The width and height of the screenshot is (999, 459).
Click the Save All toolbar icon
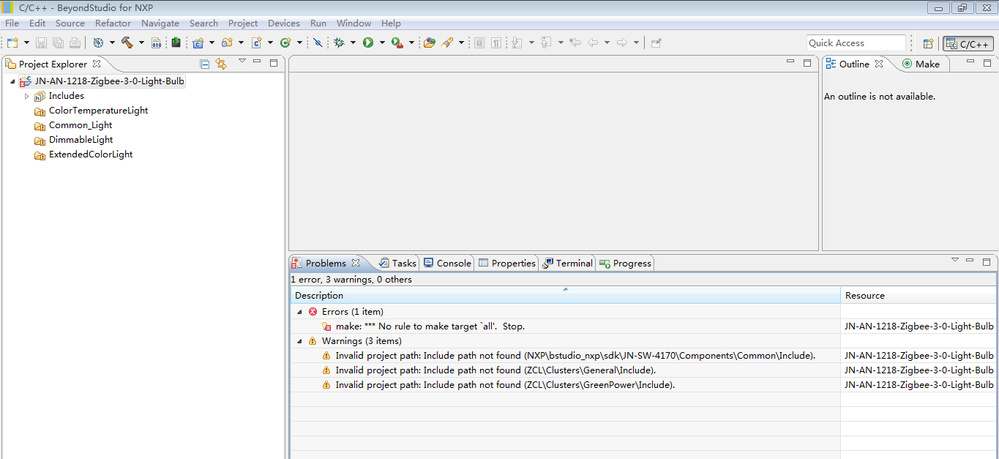58,43
